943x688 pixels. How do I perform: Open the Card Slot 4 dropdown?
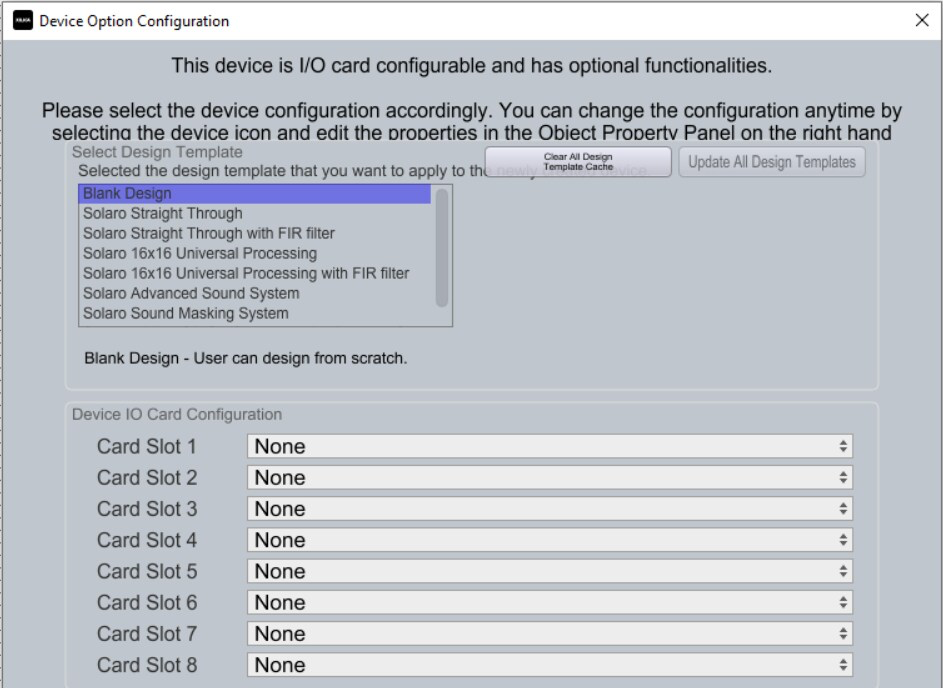click(550, 540)
